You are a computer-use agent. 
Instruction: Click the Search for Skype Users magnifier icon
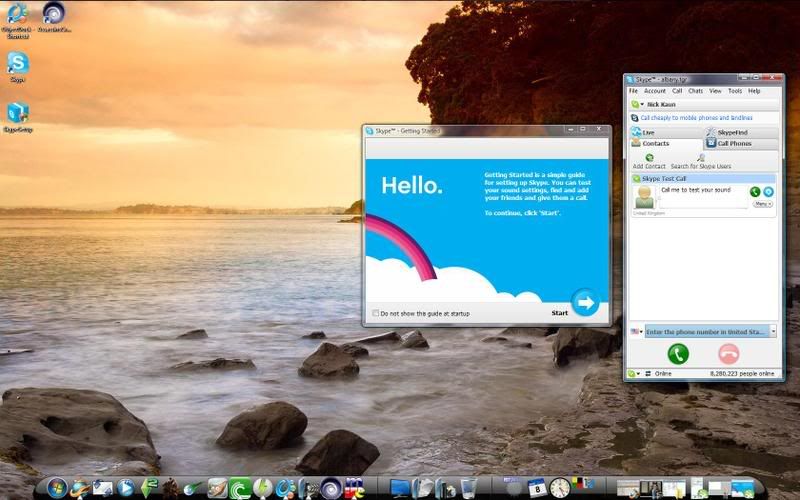(x=701, y=158)
